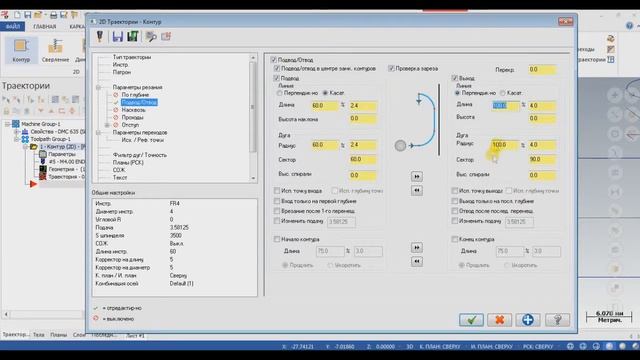
Task: Click the Параметры icon under the Контур operation
Action: click(43, 154)
